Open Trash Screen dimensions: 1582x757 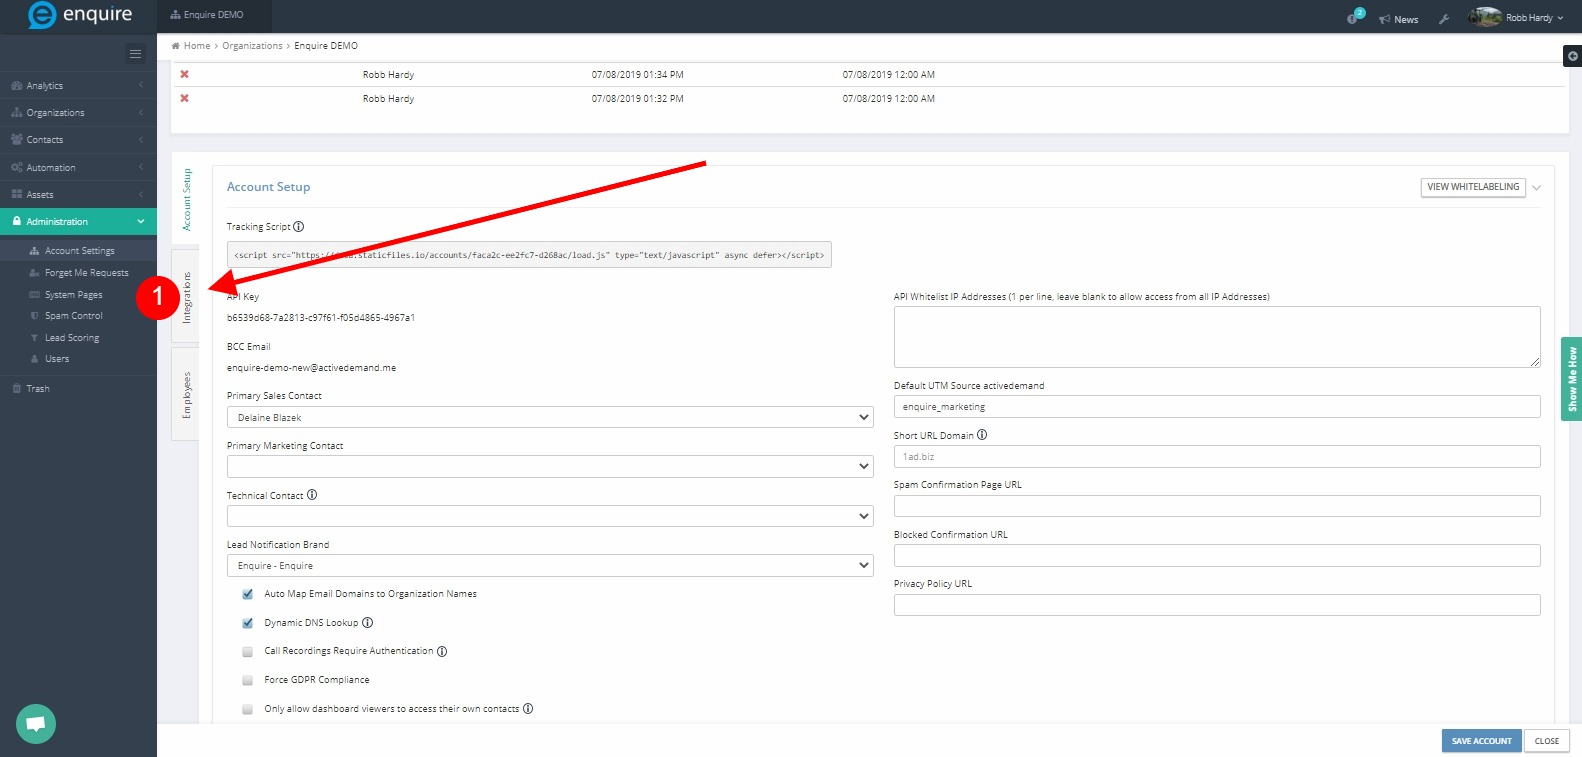point(38,389)
